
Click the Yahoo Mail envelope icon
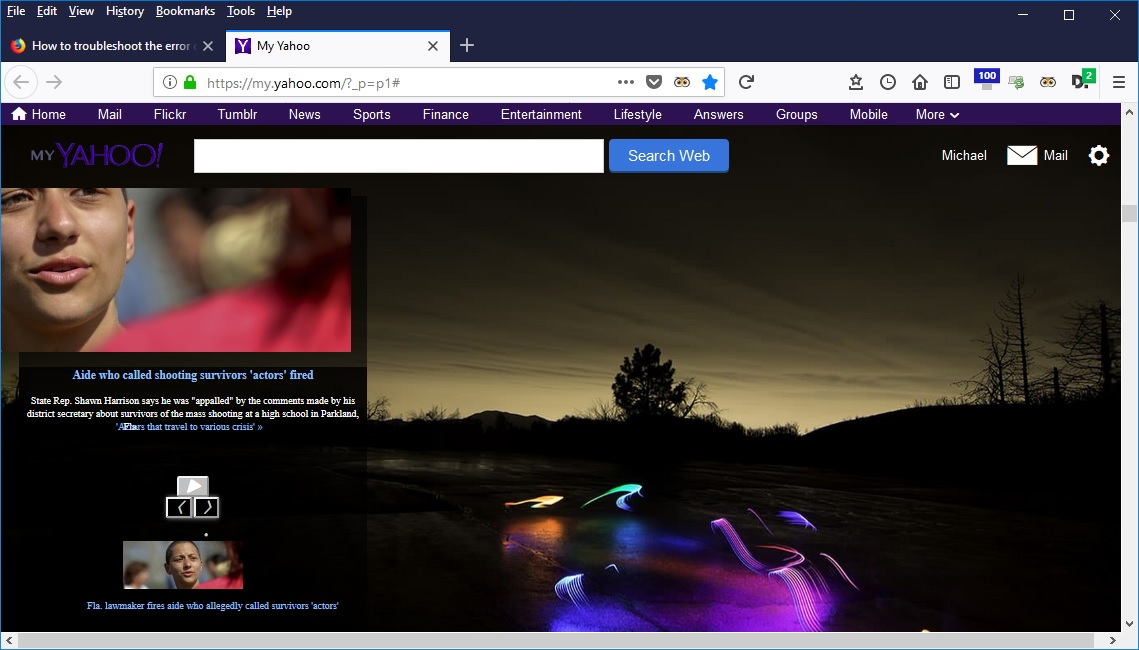pos(1022,155)
